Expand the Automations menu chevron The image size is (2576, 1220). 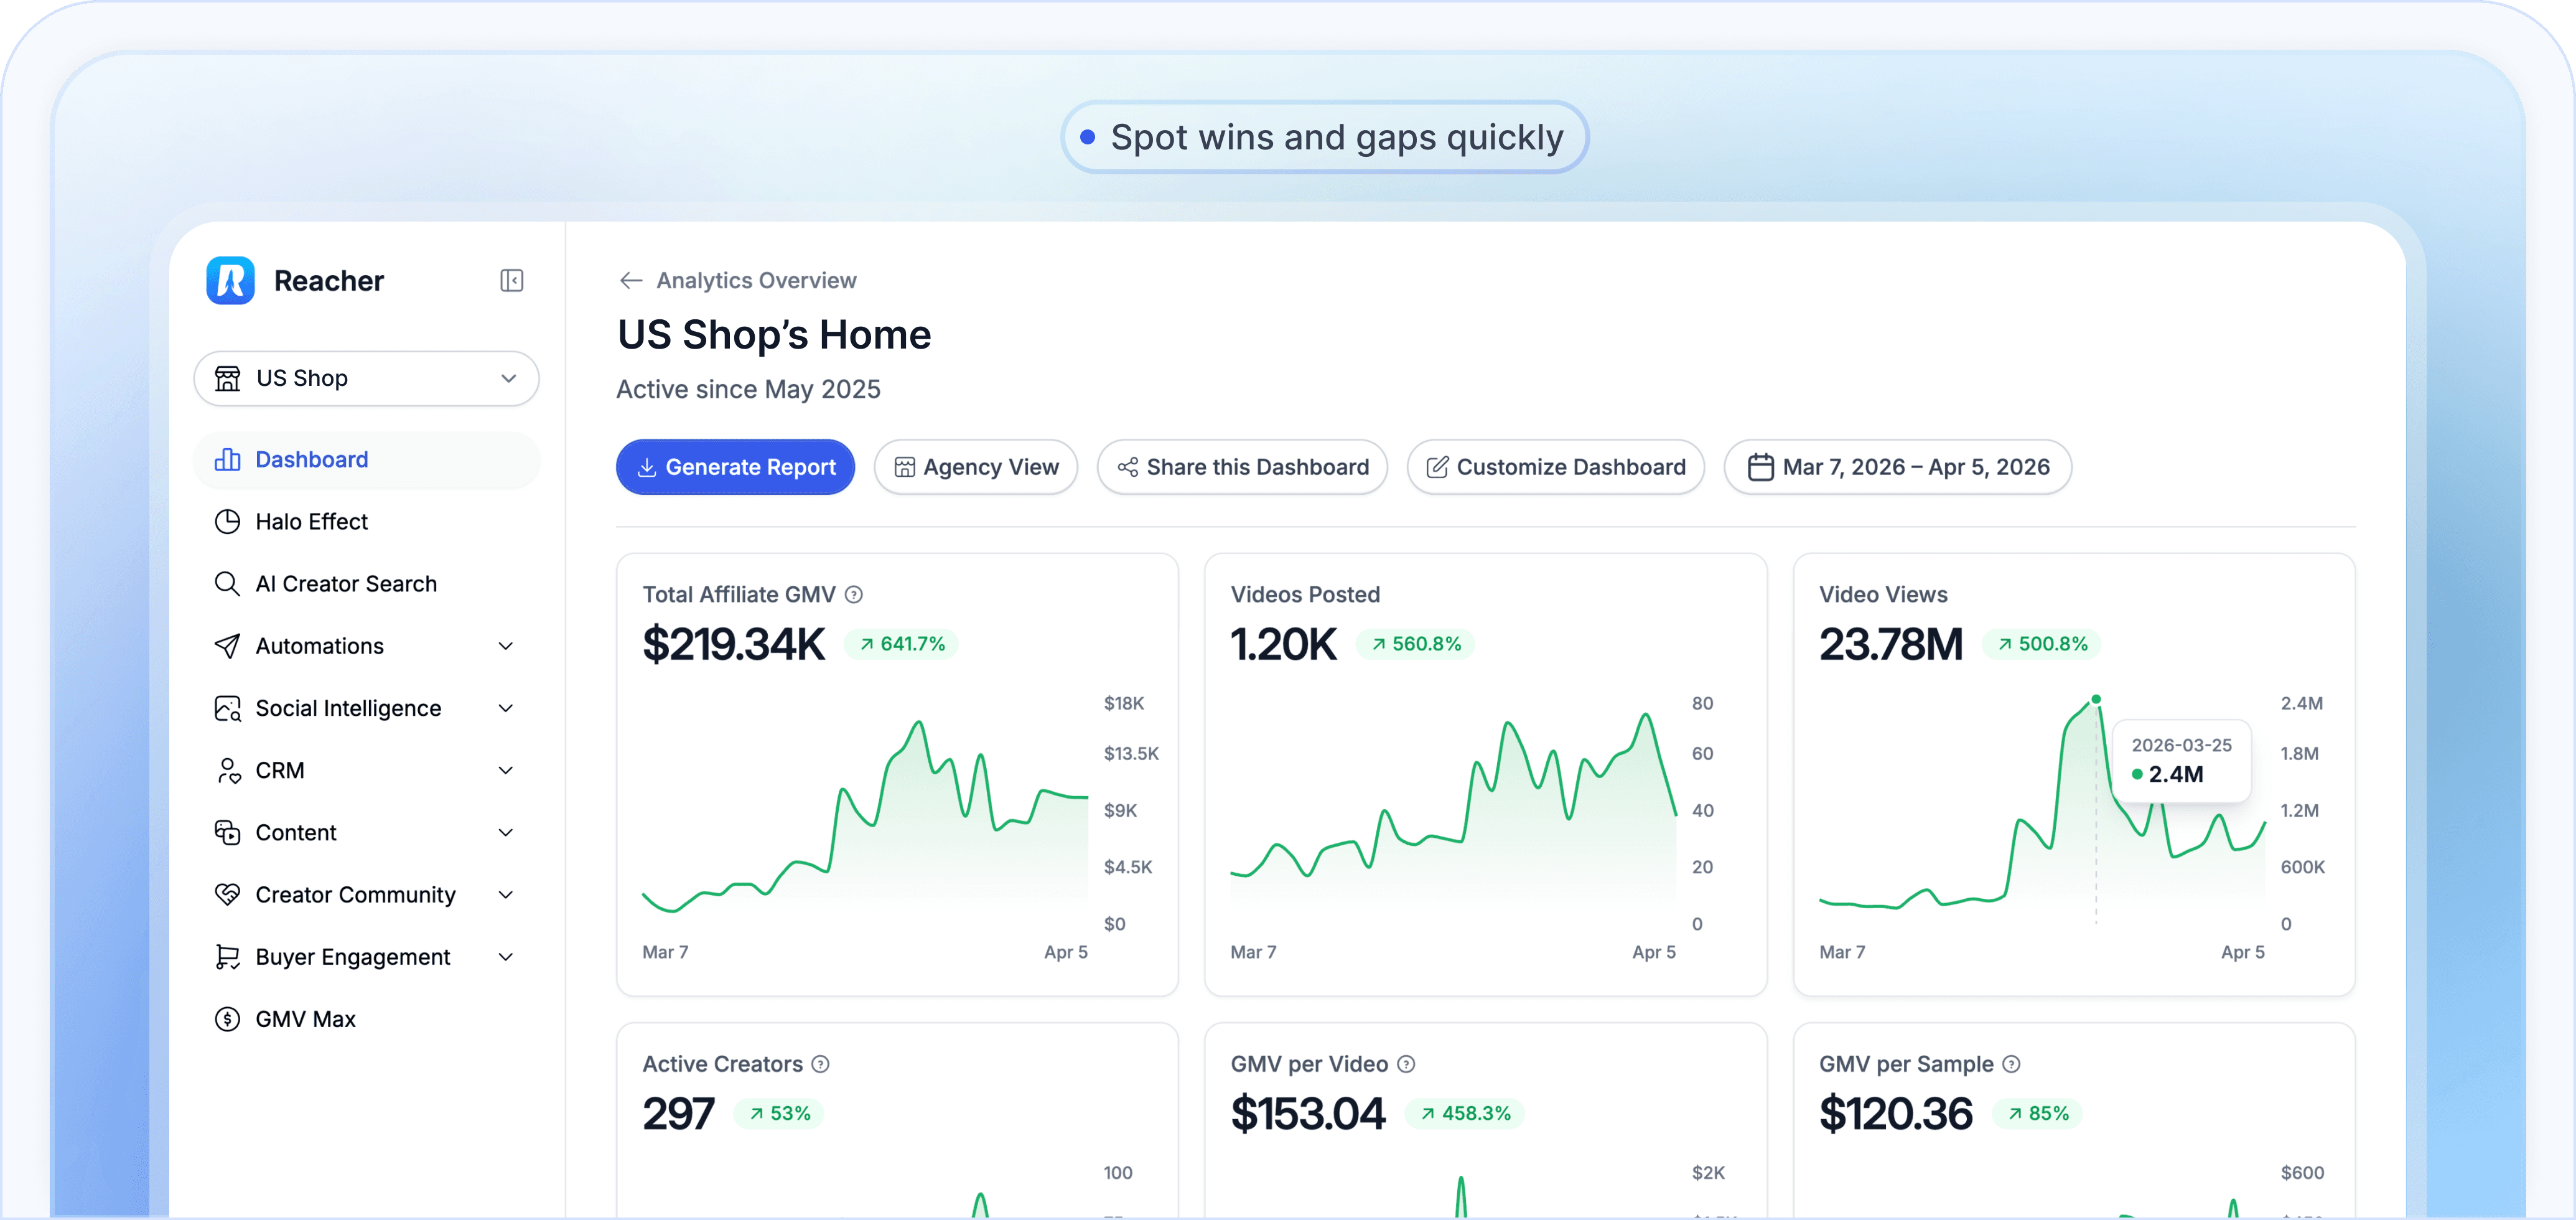click(506, 646)
